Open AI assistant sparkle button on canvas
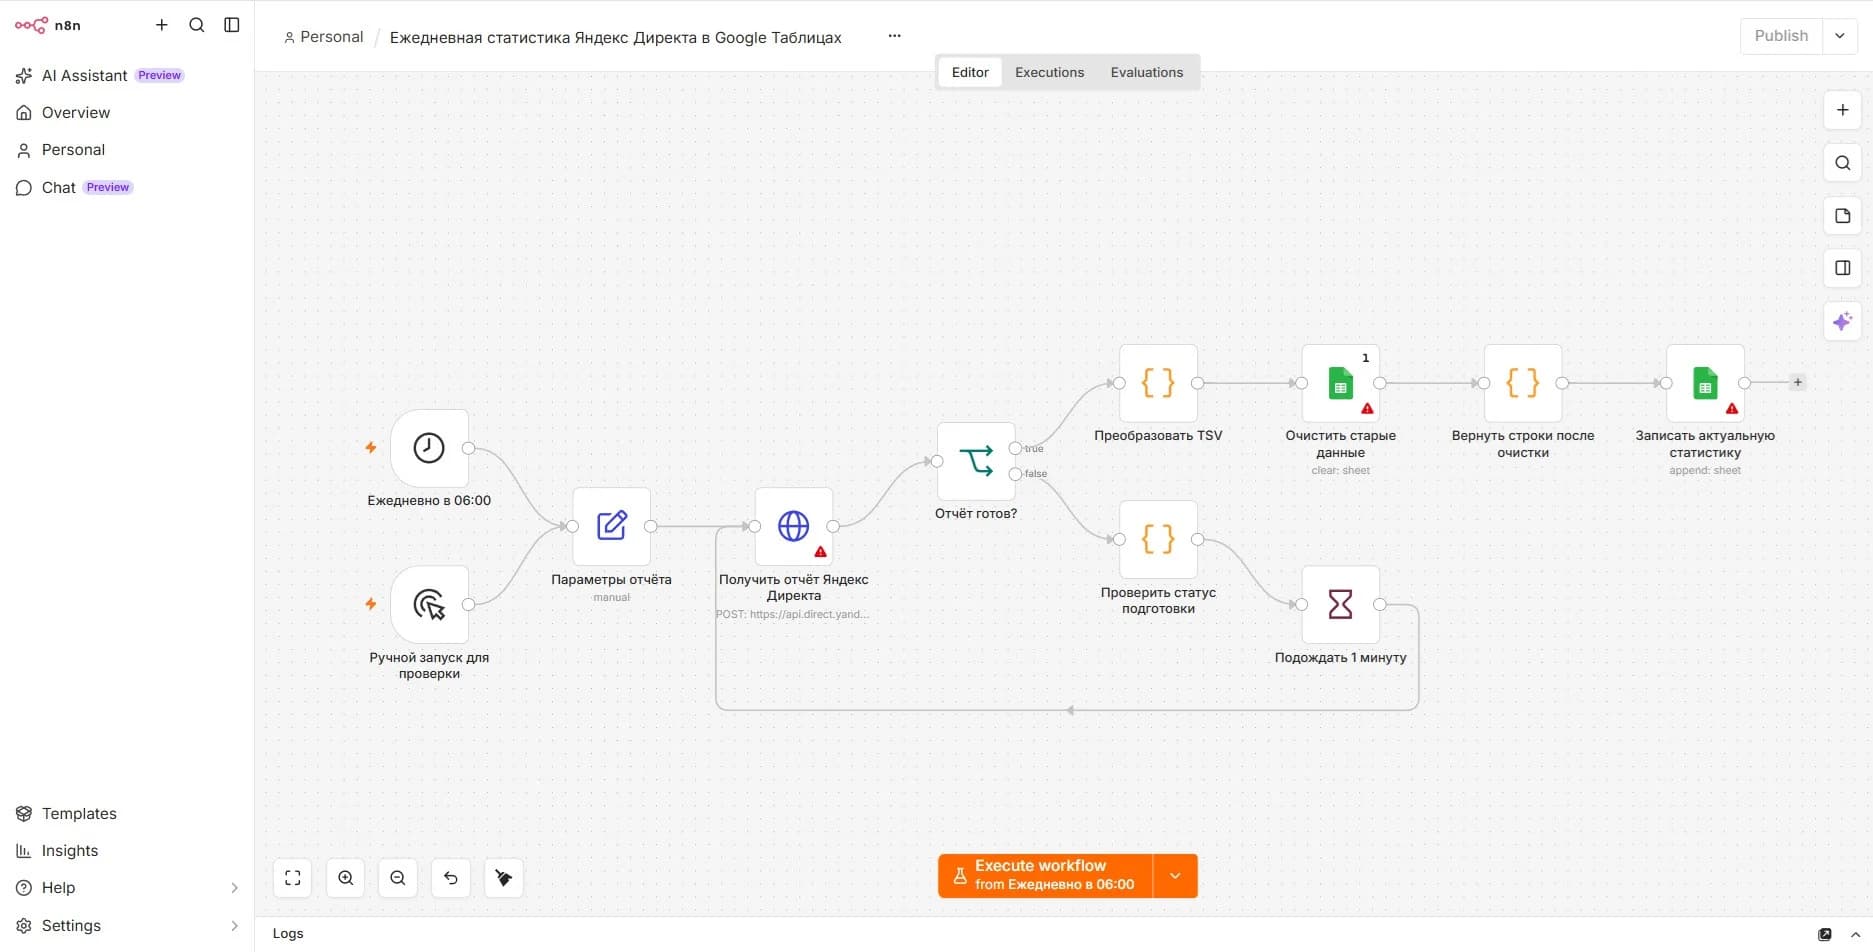The width and height of the screenshot is (1873, 952). tap(1842, 321)
